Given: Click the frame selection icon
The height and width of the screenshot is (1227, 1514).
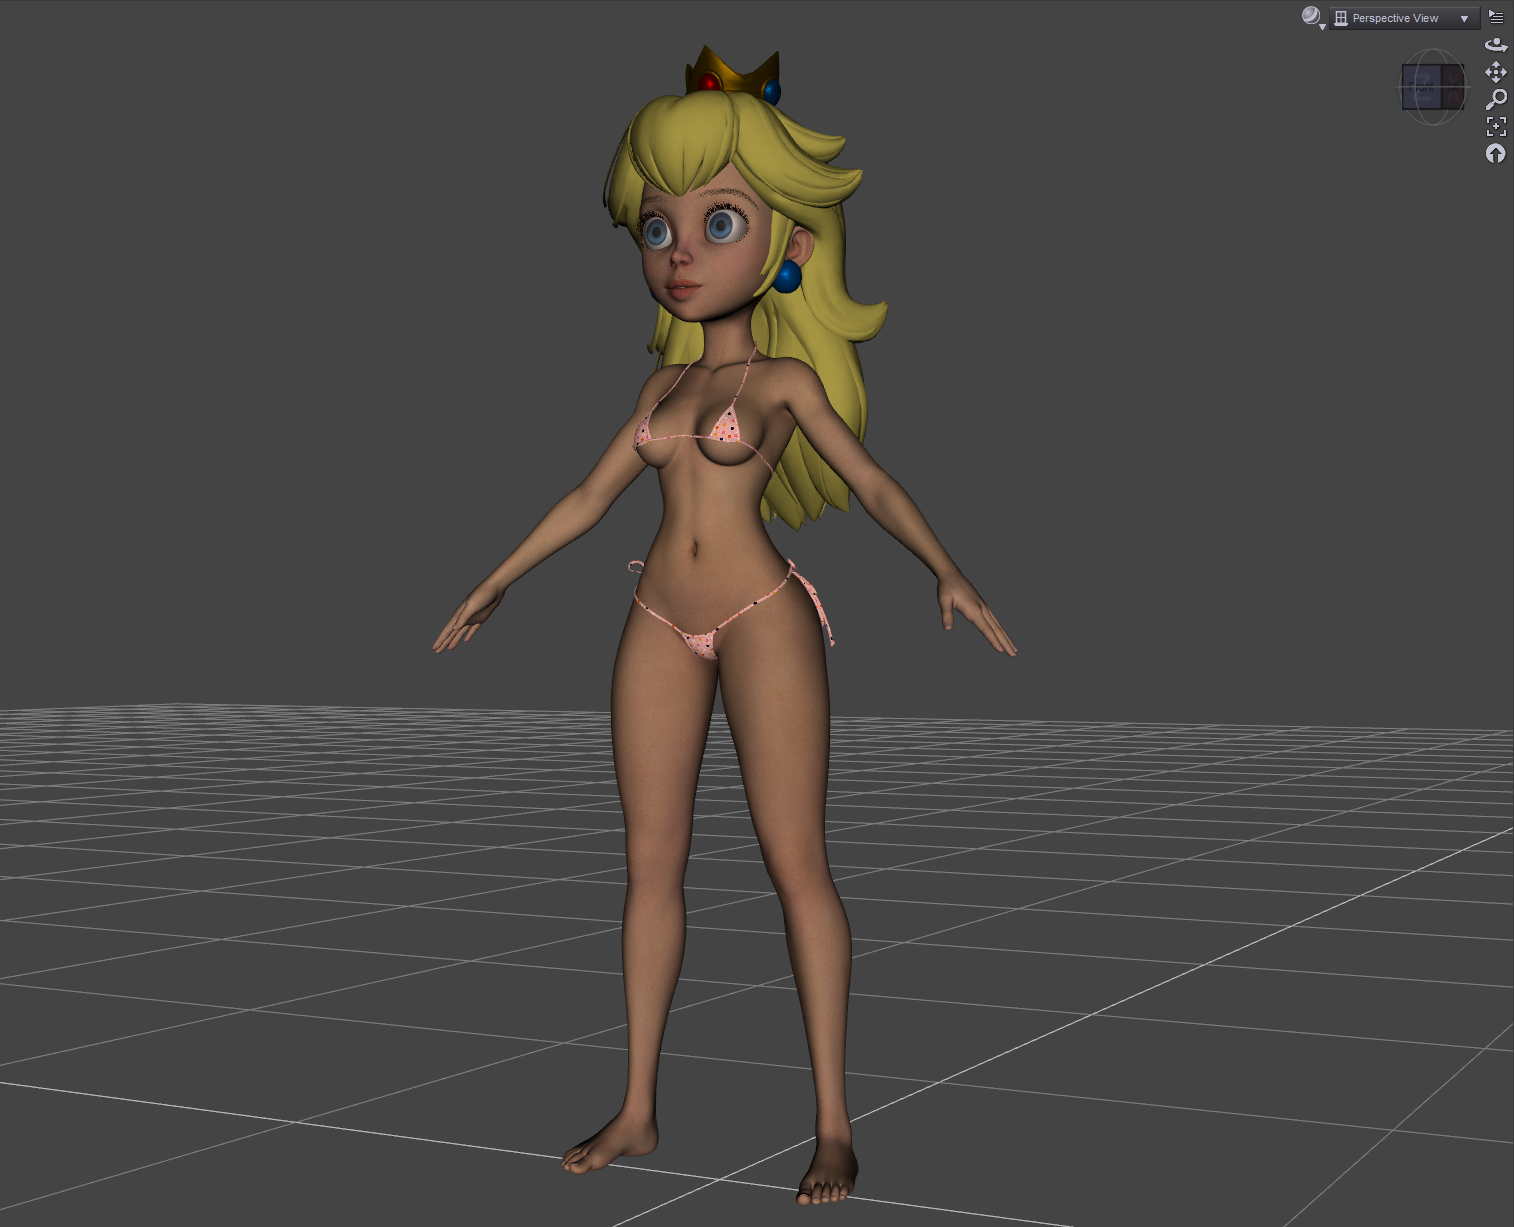Looking at the screenshot, I should tap(1496, 126).
